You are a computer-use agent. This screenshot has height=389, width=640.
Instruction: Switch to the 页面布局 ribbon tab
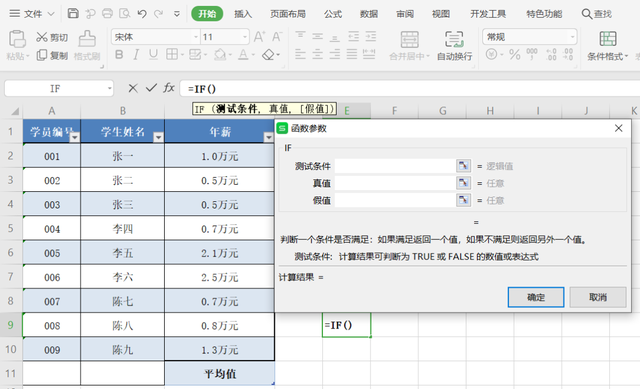(288, 14)
